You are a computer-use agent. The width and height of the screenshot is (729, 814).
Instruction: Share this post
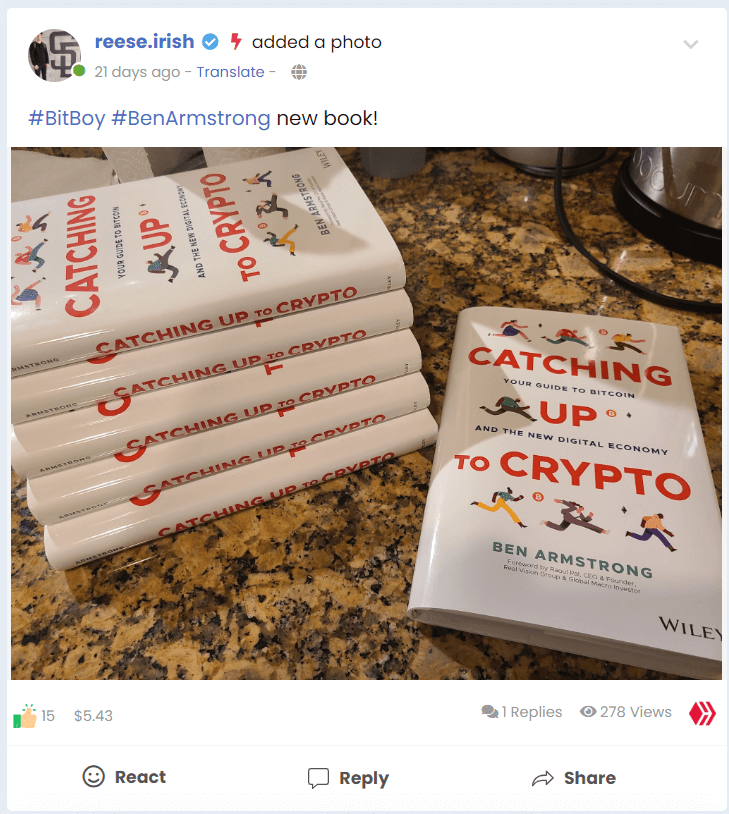[574, 778]
